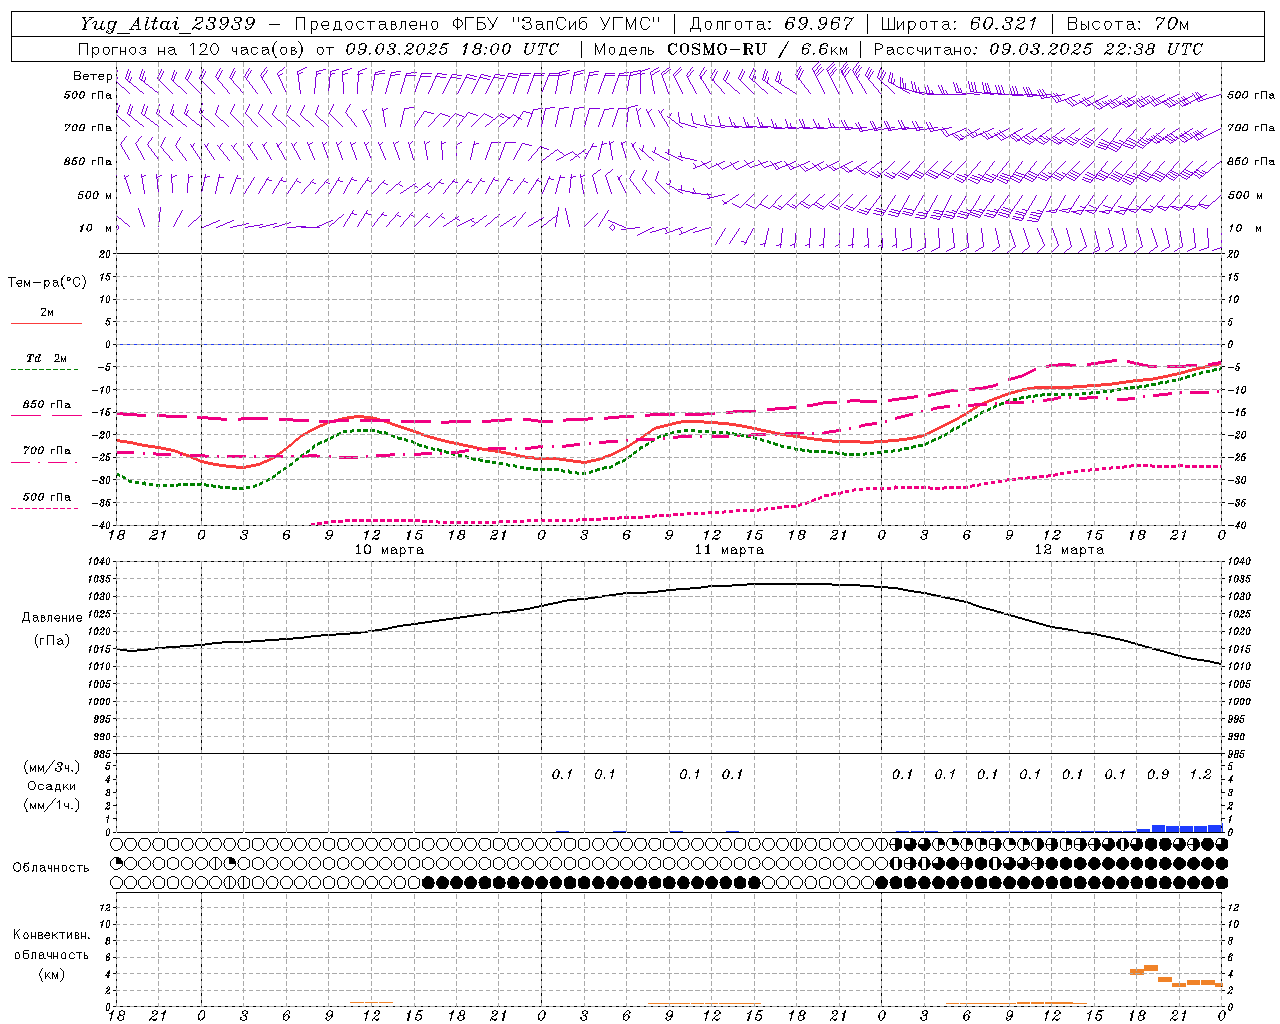Click the Td 2м dew point legend label
This screenshot has height=1024, width=1280.
(47, 358)
